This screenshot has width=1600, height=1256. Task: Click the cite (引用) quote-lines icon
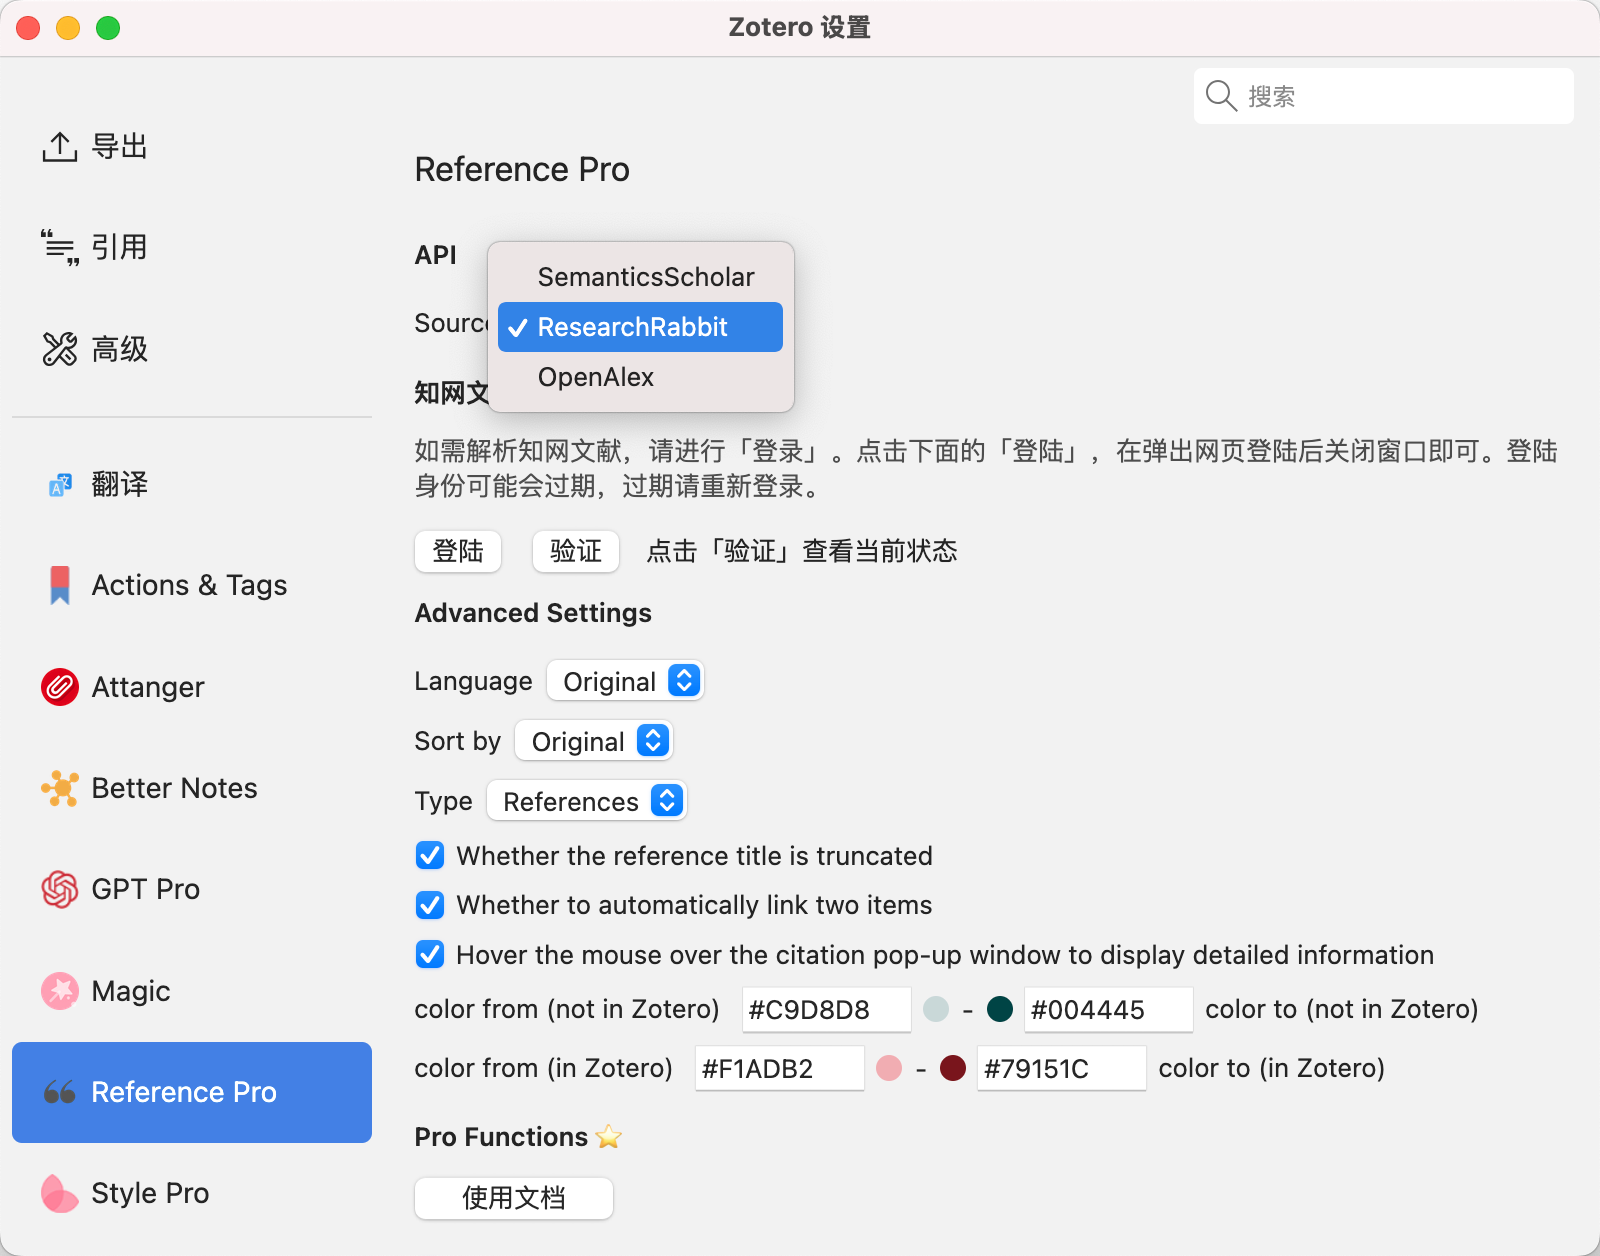[x=60, y=247]
